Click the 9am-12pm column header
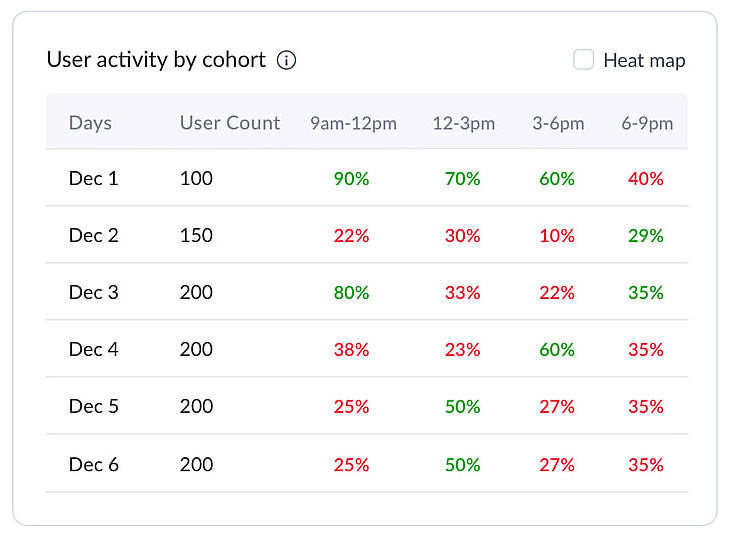This screenshot has height=537, width=729. click(353, 124)
